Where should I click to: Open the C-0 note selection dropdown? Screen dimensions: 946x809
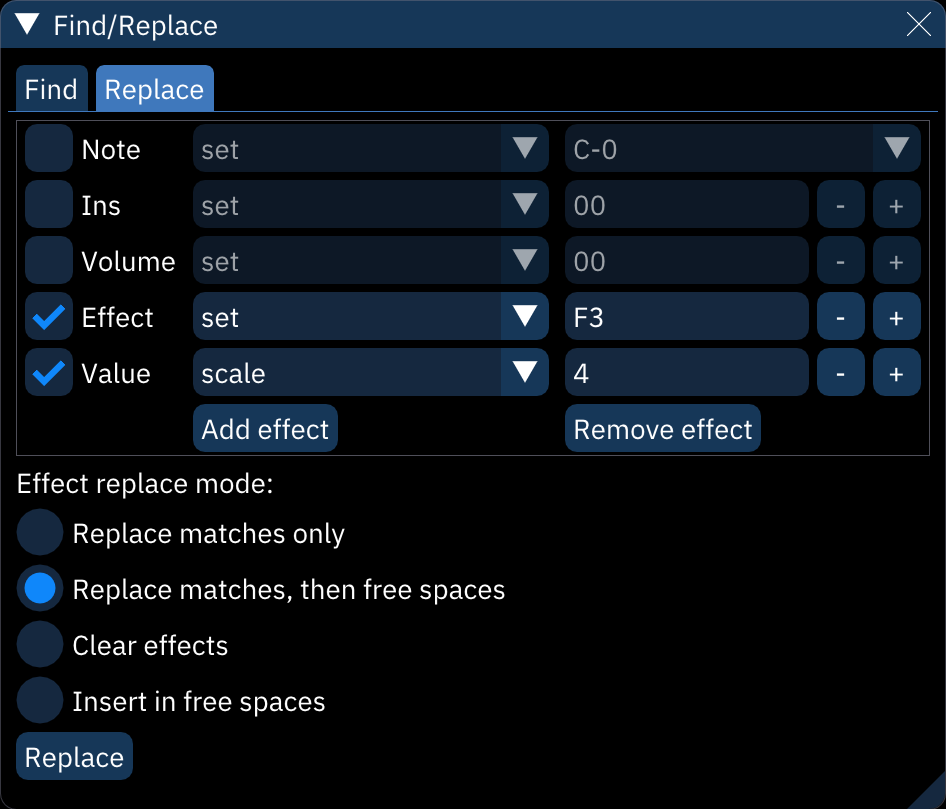tap(742, 148)
